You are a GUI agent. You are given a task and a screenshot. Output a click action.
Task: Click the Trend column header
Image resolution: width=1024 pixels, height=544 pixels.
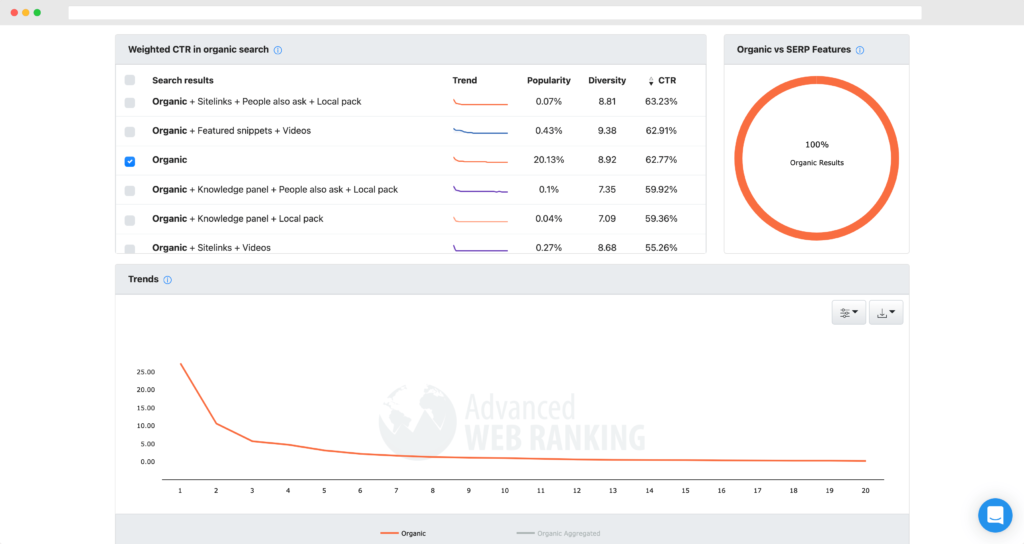464,80
